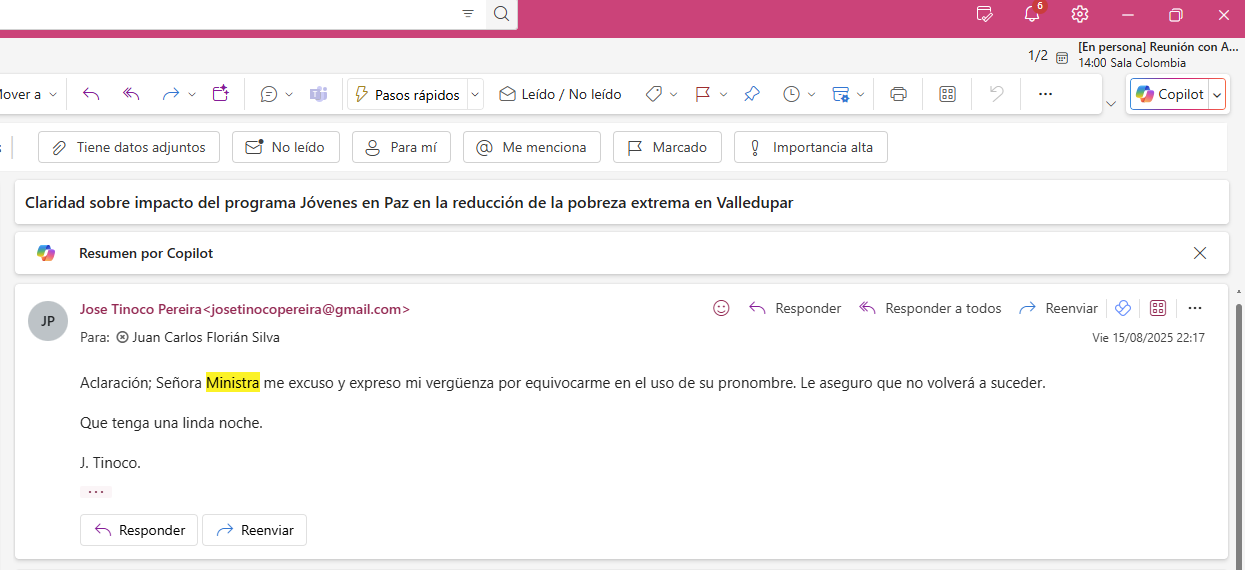The width and height of the screenshot is (1245, 570).
Task: Click the apps grid icon in message header
Action: coord(1158,308)
